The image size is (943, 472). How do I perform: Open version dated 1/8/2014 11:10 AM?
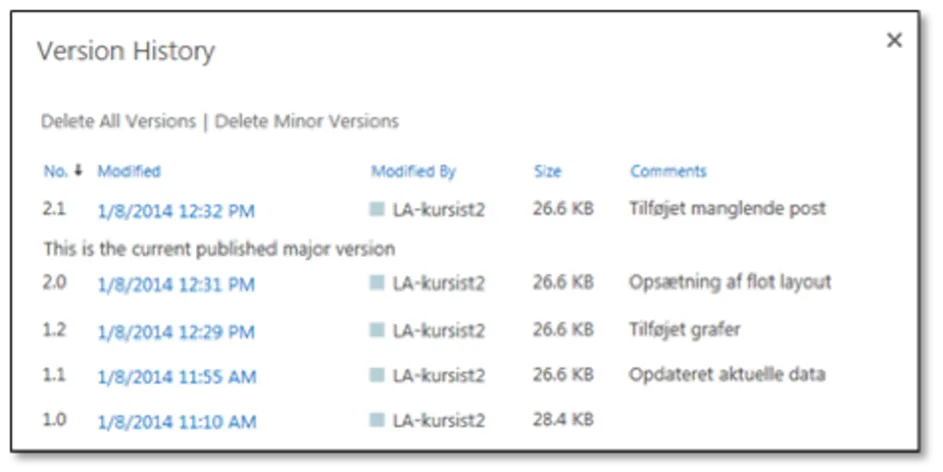(x=177, y=422)
